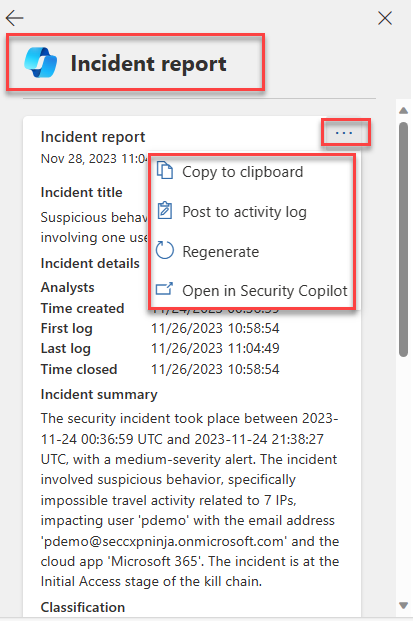
Task: Click the Incident summary heading
Action: [x=99, y=394]
